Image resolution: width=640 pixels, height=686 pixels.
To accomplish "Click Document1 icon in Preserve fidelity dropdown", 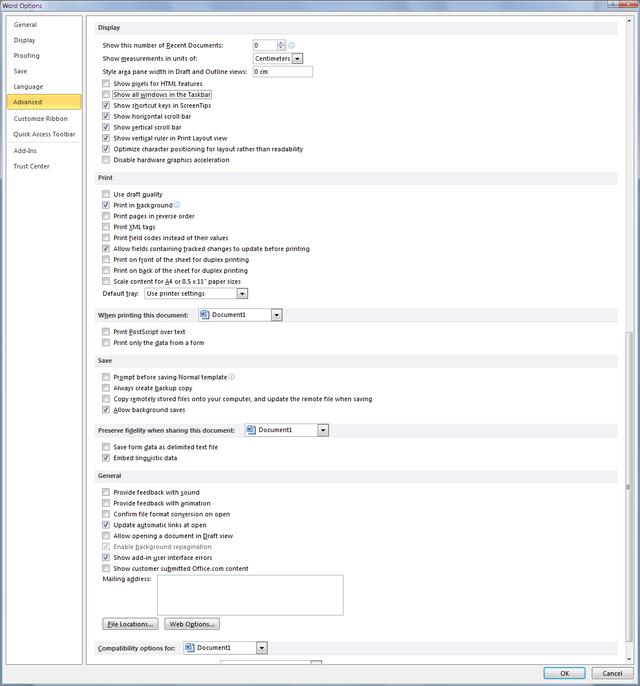I will point(250,430).
